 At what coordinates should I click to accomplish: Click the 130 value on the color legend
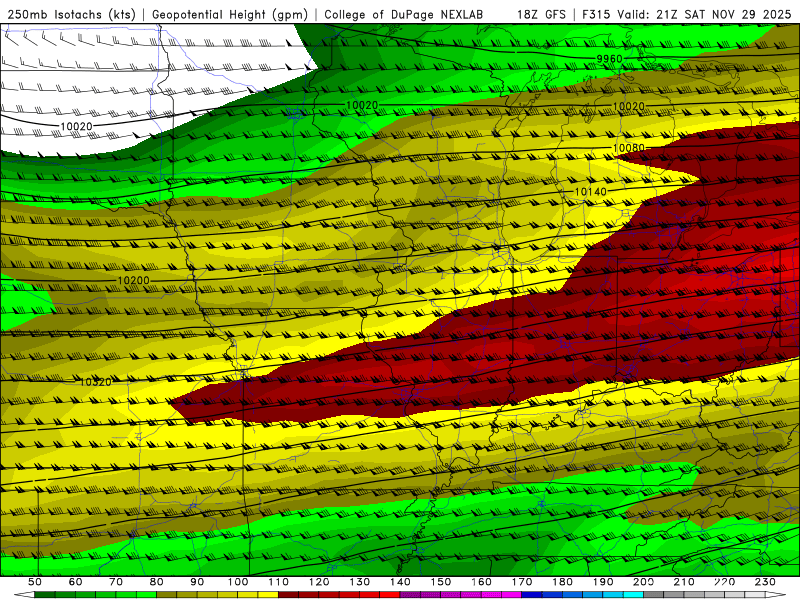[360, 582]
